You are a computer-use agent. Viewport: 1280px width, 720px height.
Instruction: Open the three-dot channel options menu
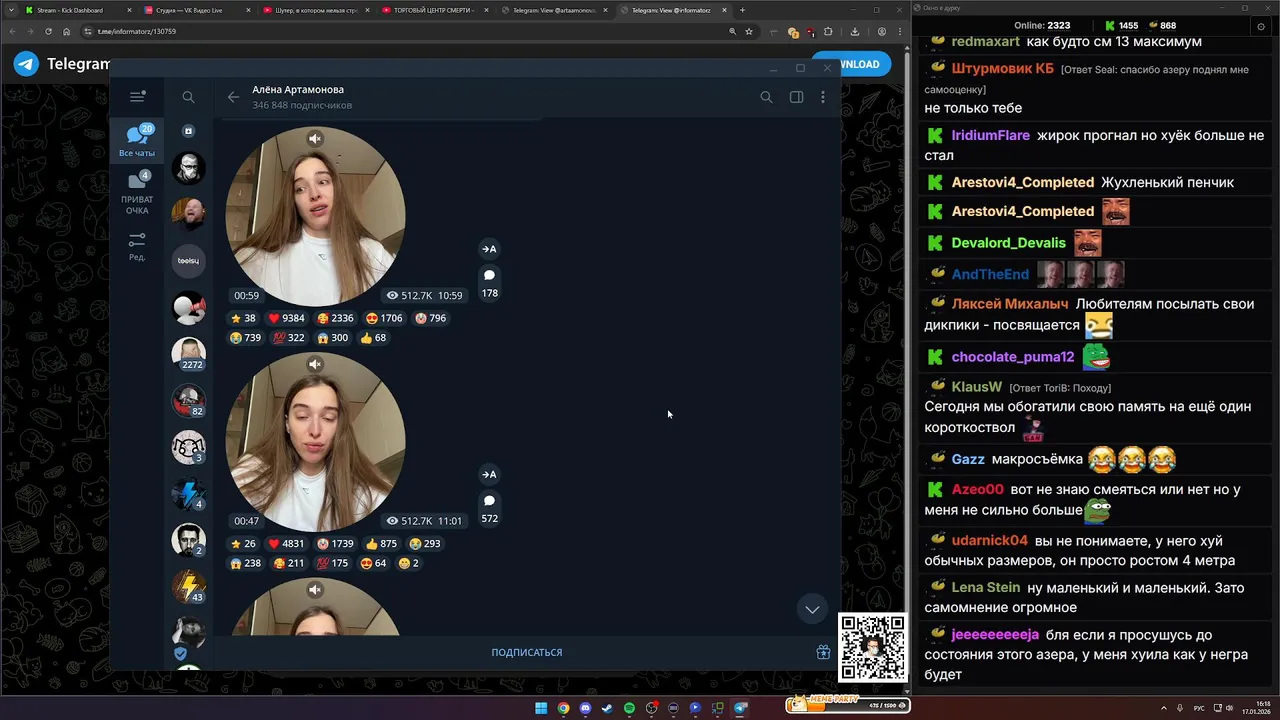coord(823,97)
